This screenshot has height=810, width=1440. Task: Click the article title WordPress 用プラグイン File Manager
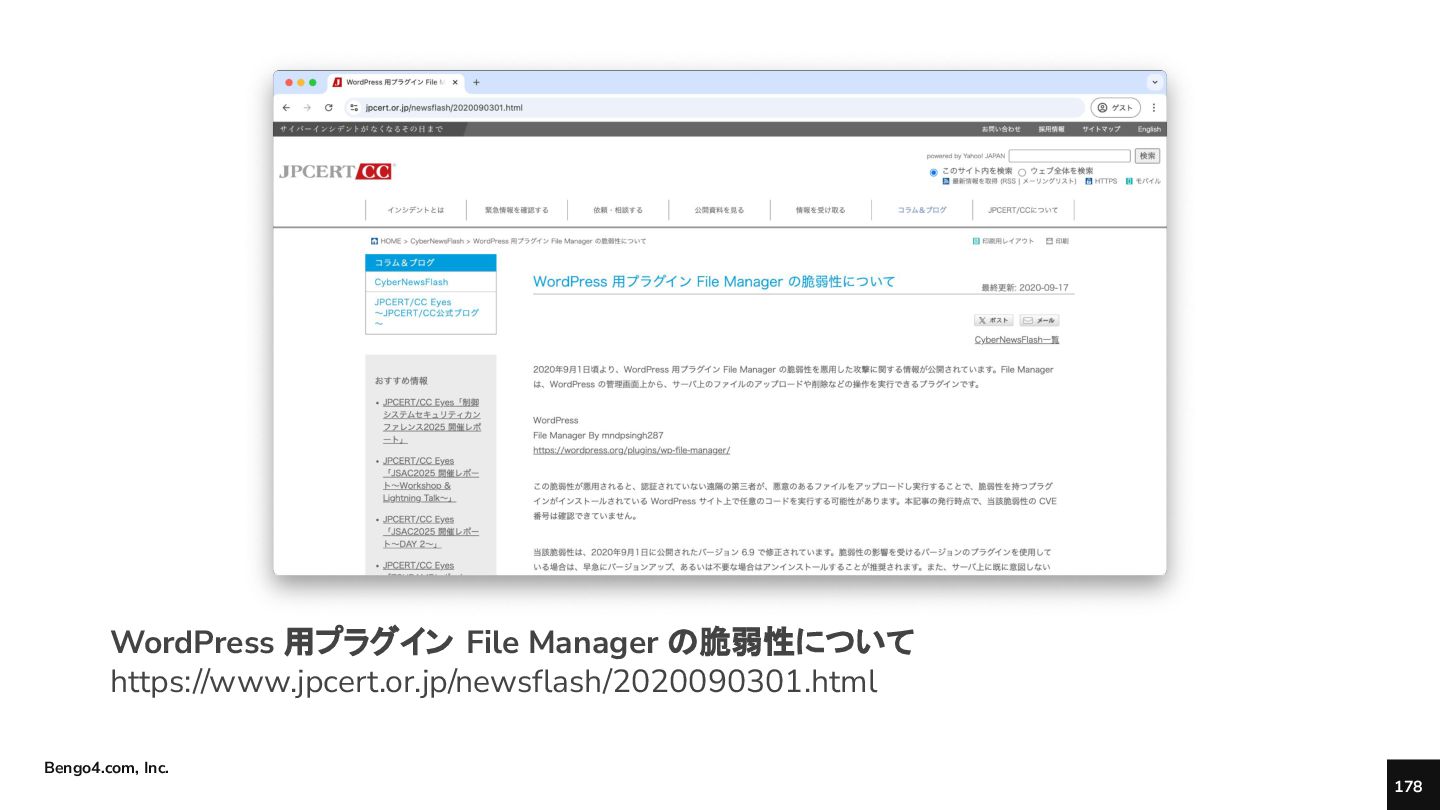pos(714,281)
